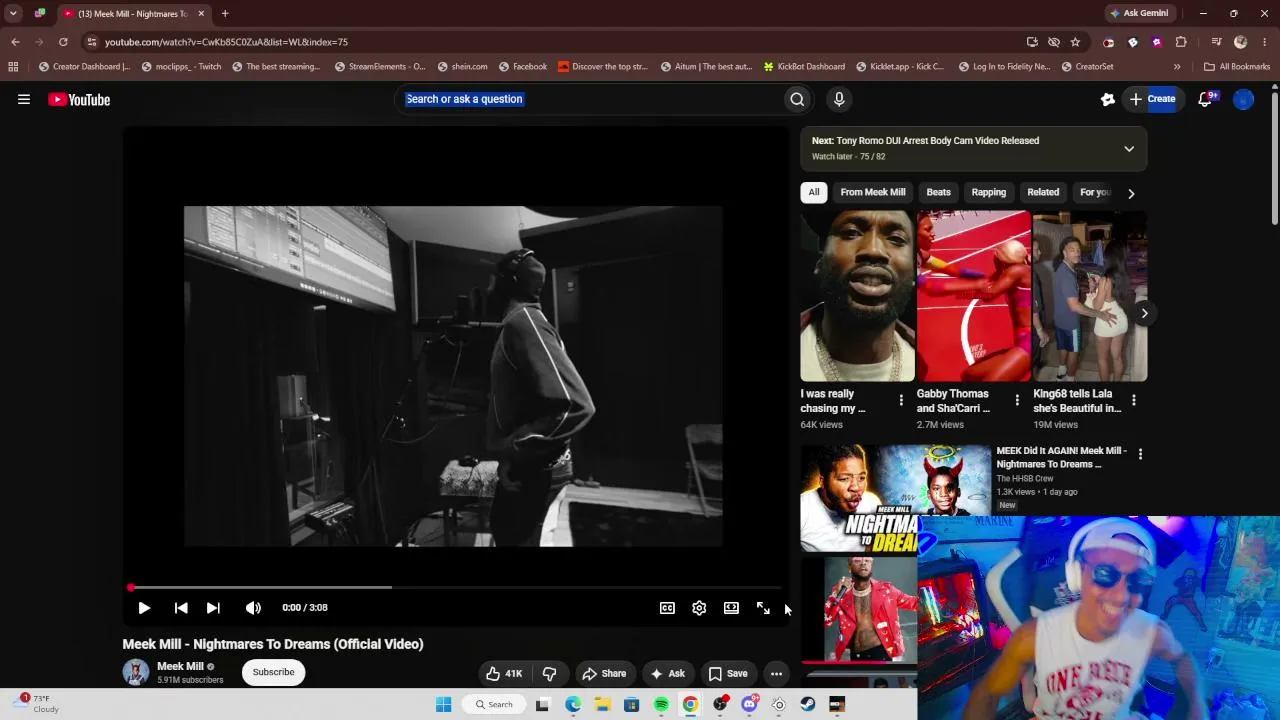1280x720 pixels.
Task: Open a new Chrome tab
Action: coord(225,14)
